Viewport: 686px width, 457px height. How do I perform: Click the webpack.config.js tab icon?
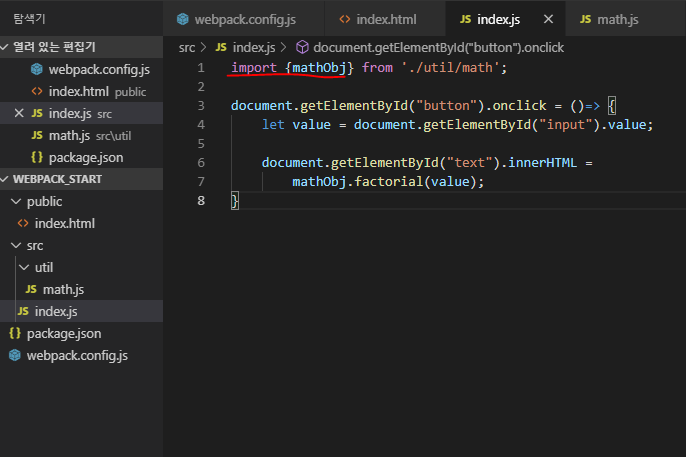click(182, 19)
